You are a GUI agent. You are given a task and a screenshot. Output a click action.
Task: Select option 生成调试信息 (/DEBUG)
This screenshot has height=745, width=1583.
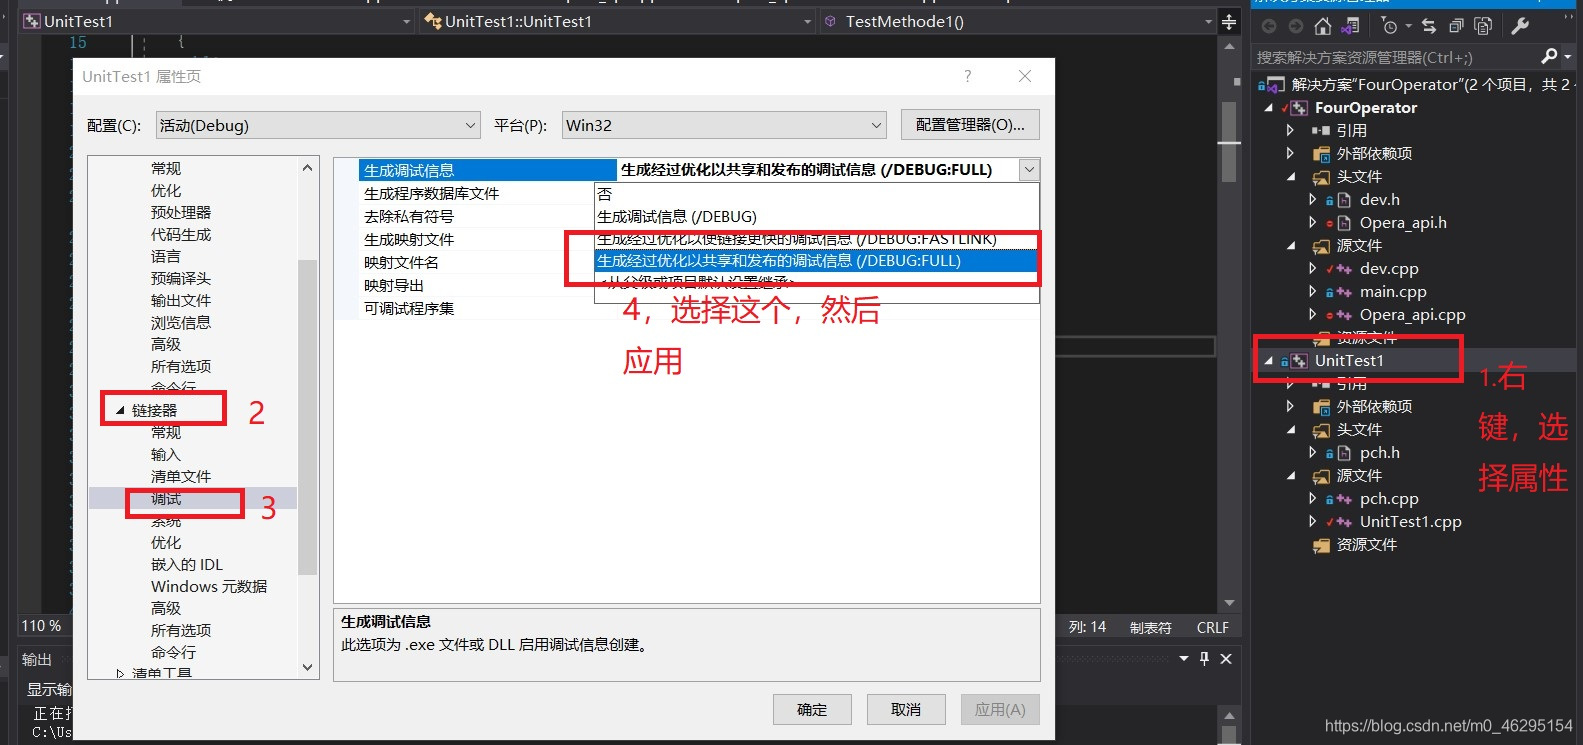click(817, 217)
